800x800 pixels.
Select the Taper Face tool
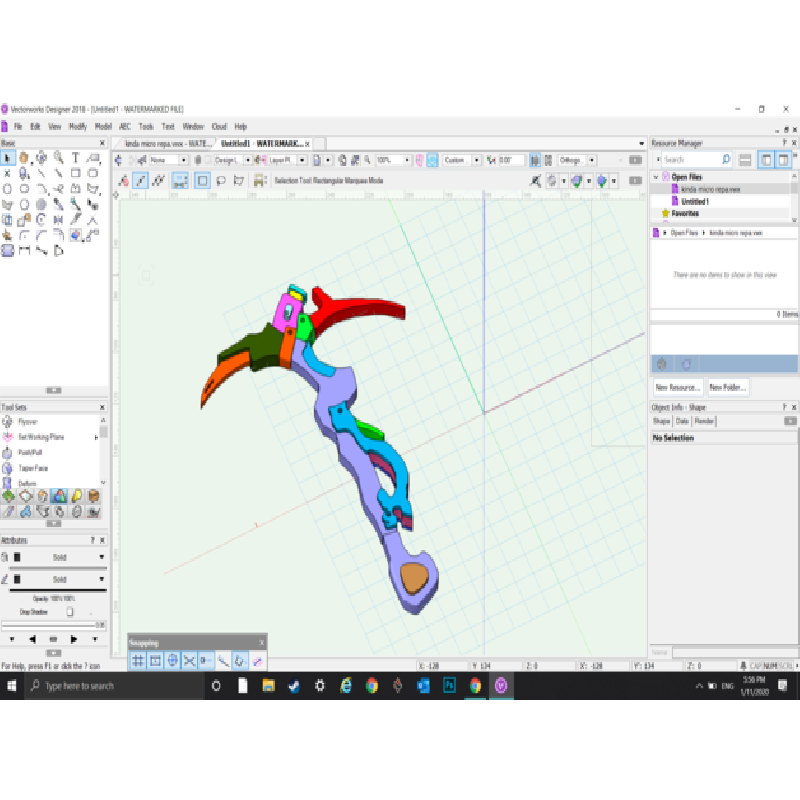[x=32, y=468]
